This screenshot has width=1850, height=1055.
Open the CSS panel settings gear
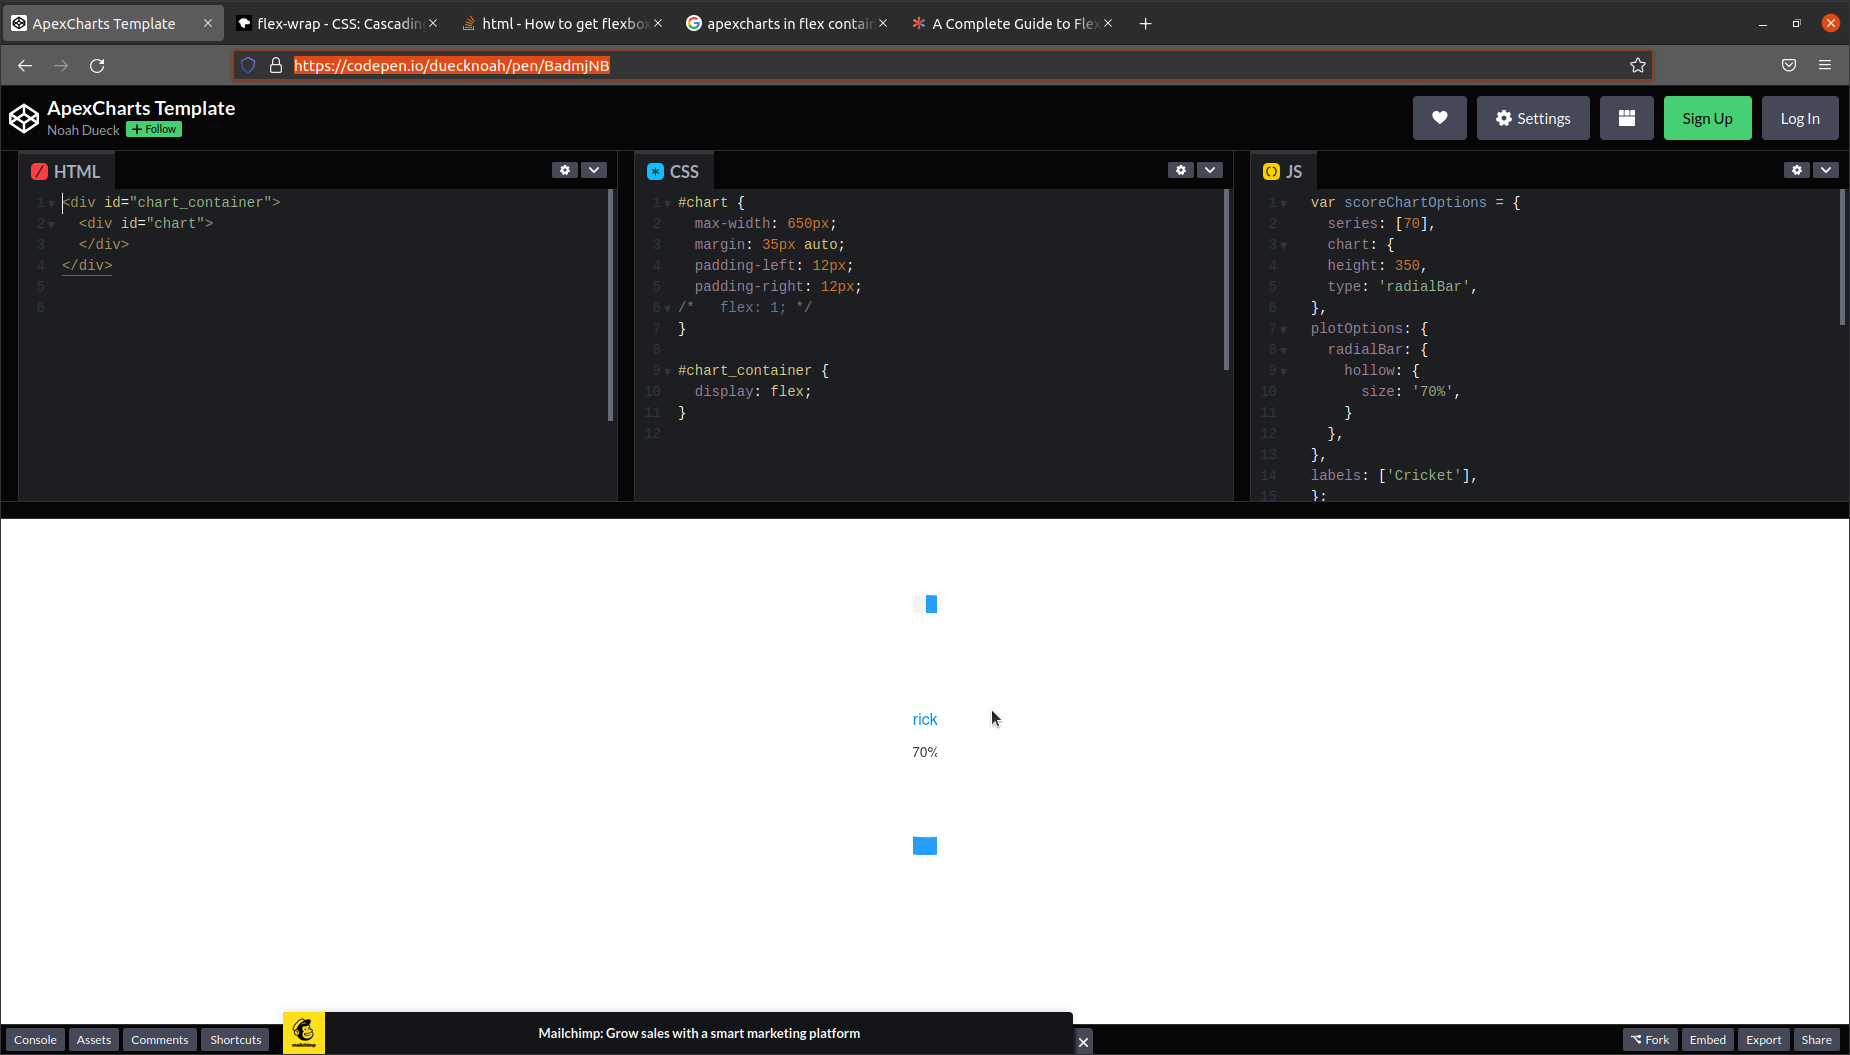point(1181,170)
